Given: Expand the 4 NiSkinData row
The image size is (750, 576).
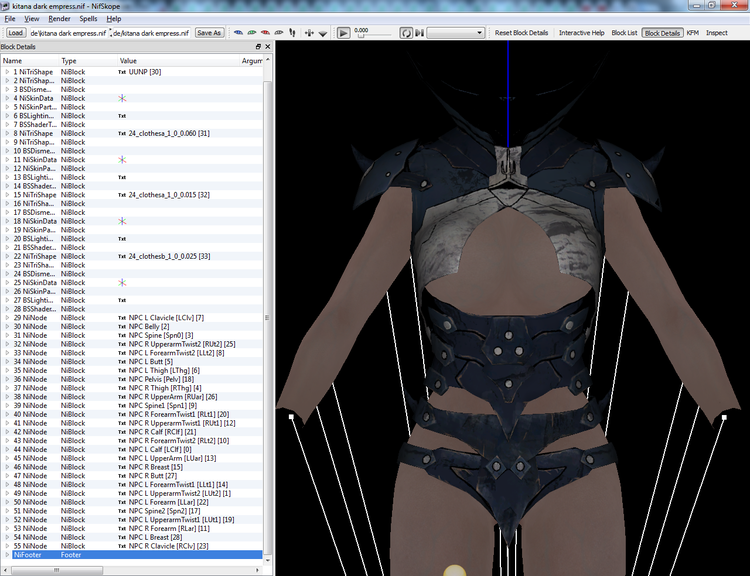Looking at the screenshot, I should pos(7,98).
